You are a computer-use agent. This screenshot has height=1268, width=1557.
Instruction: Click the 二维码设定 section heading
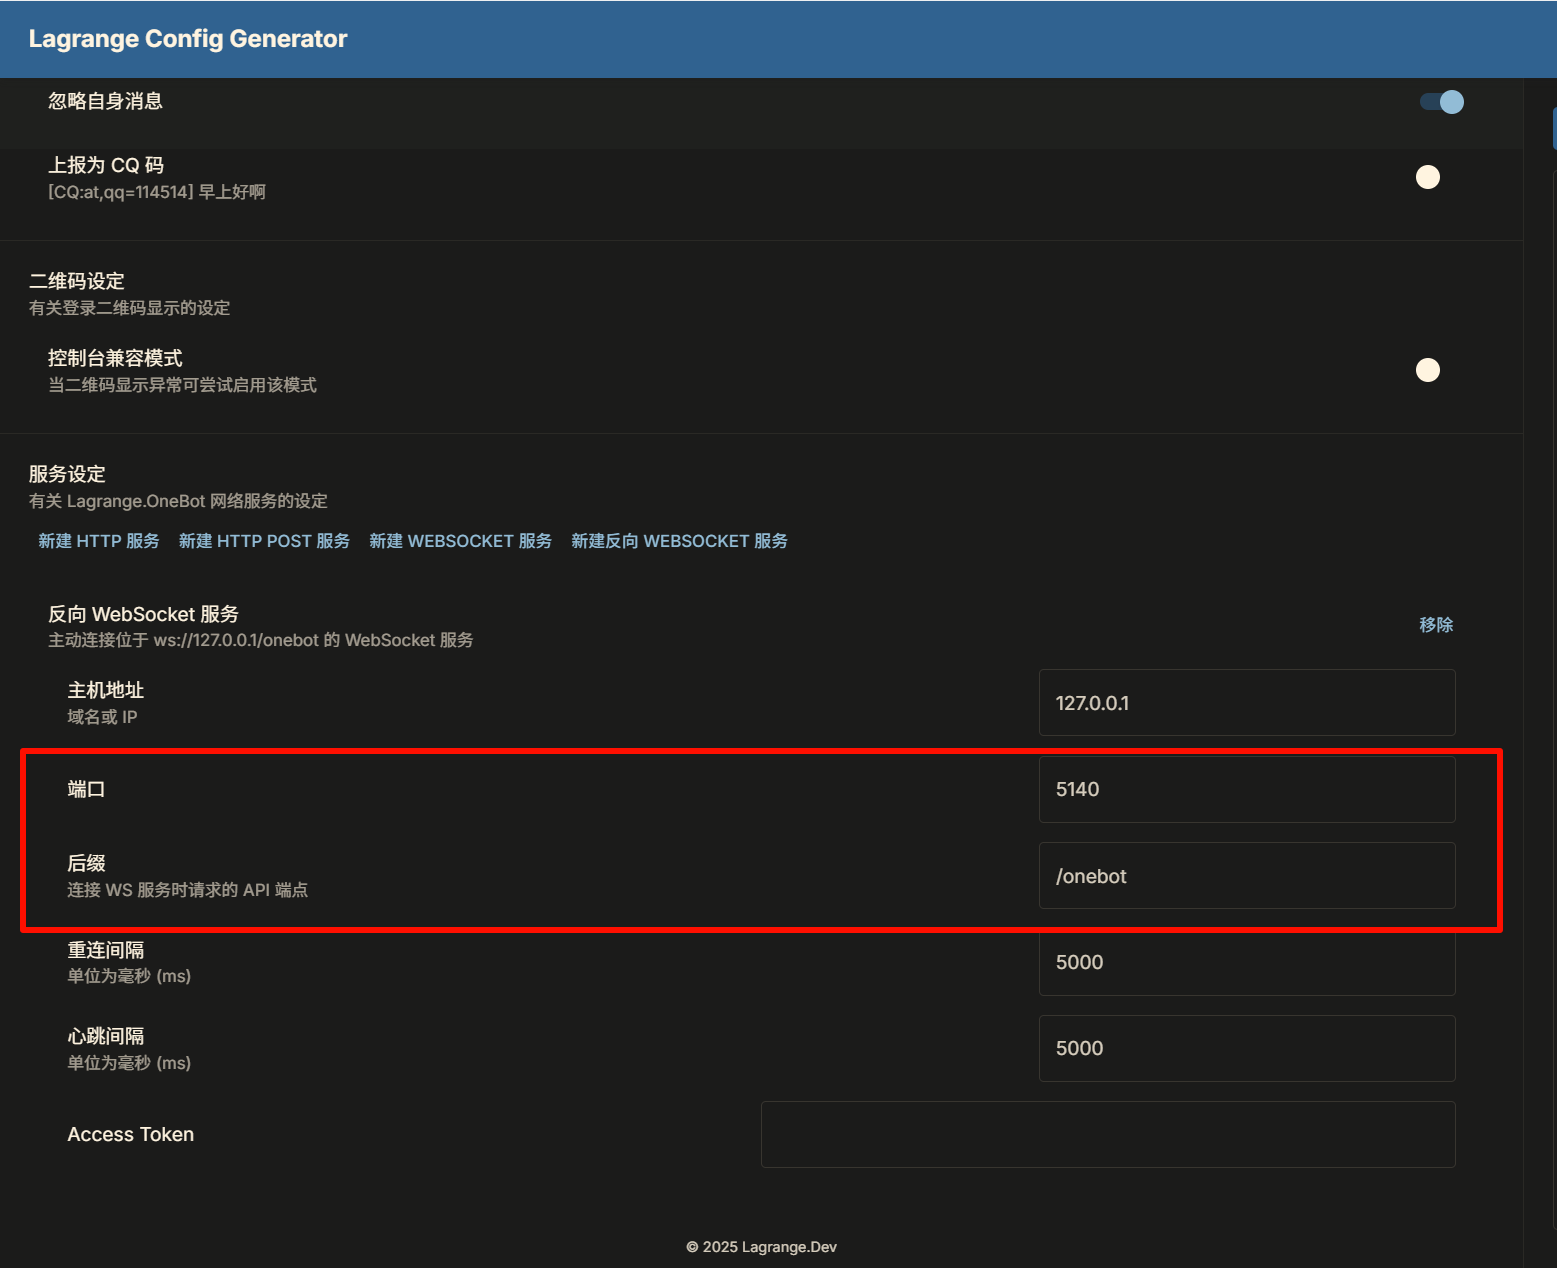coord(77,281)
